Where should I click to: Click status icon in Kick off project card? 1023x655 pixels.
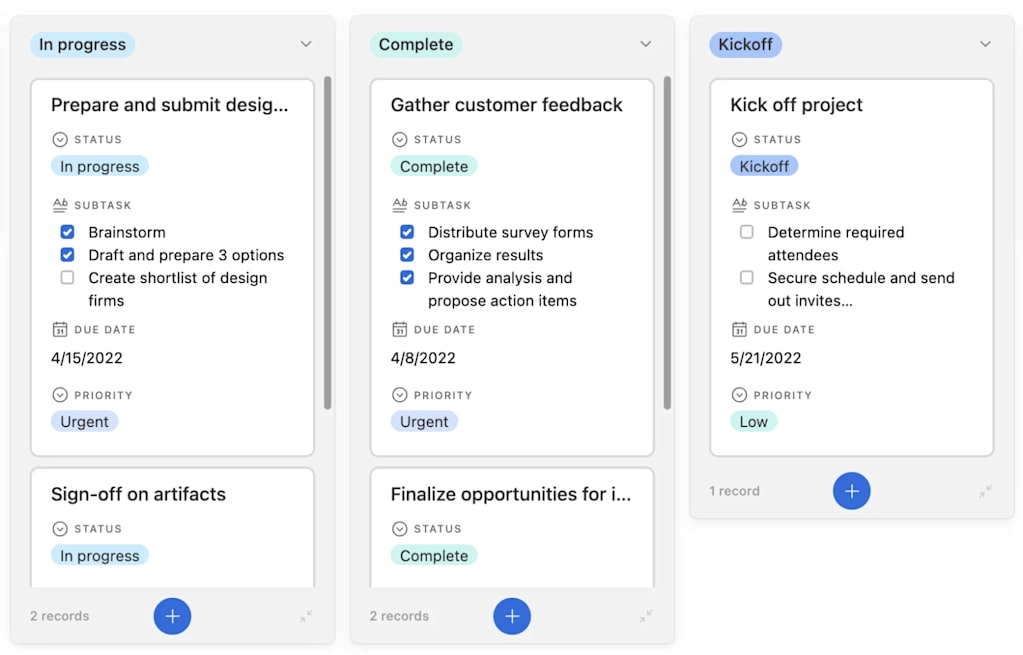pos(739,140)
